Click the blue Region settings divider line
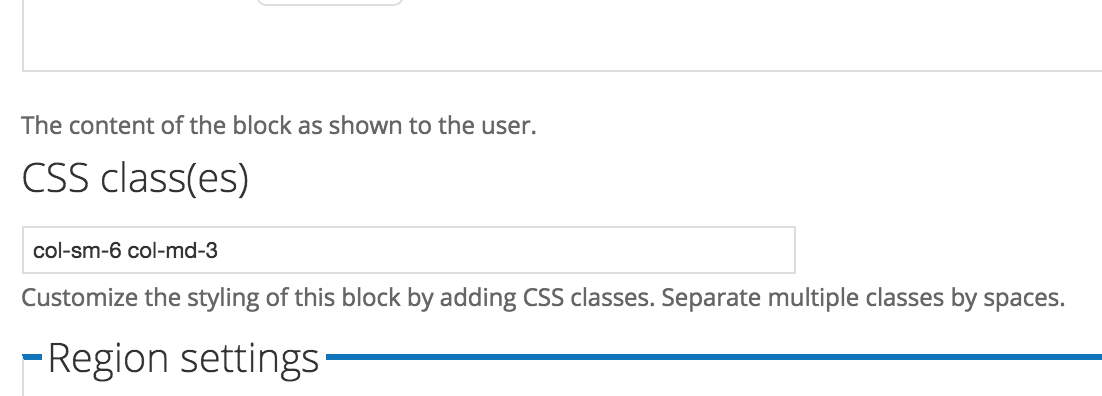Image resolution: width=1102 pixels, height=396 pixels. pos(714,357)
